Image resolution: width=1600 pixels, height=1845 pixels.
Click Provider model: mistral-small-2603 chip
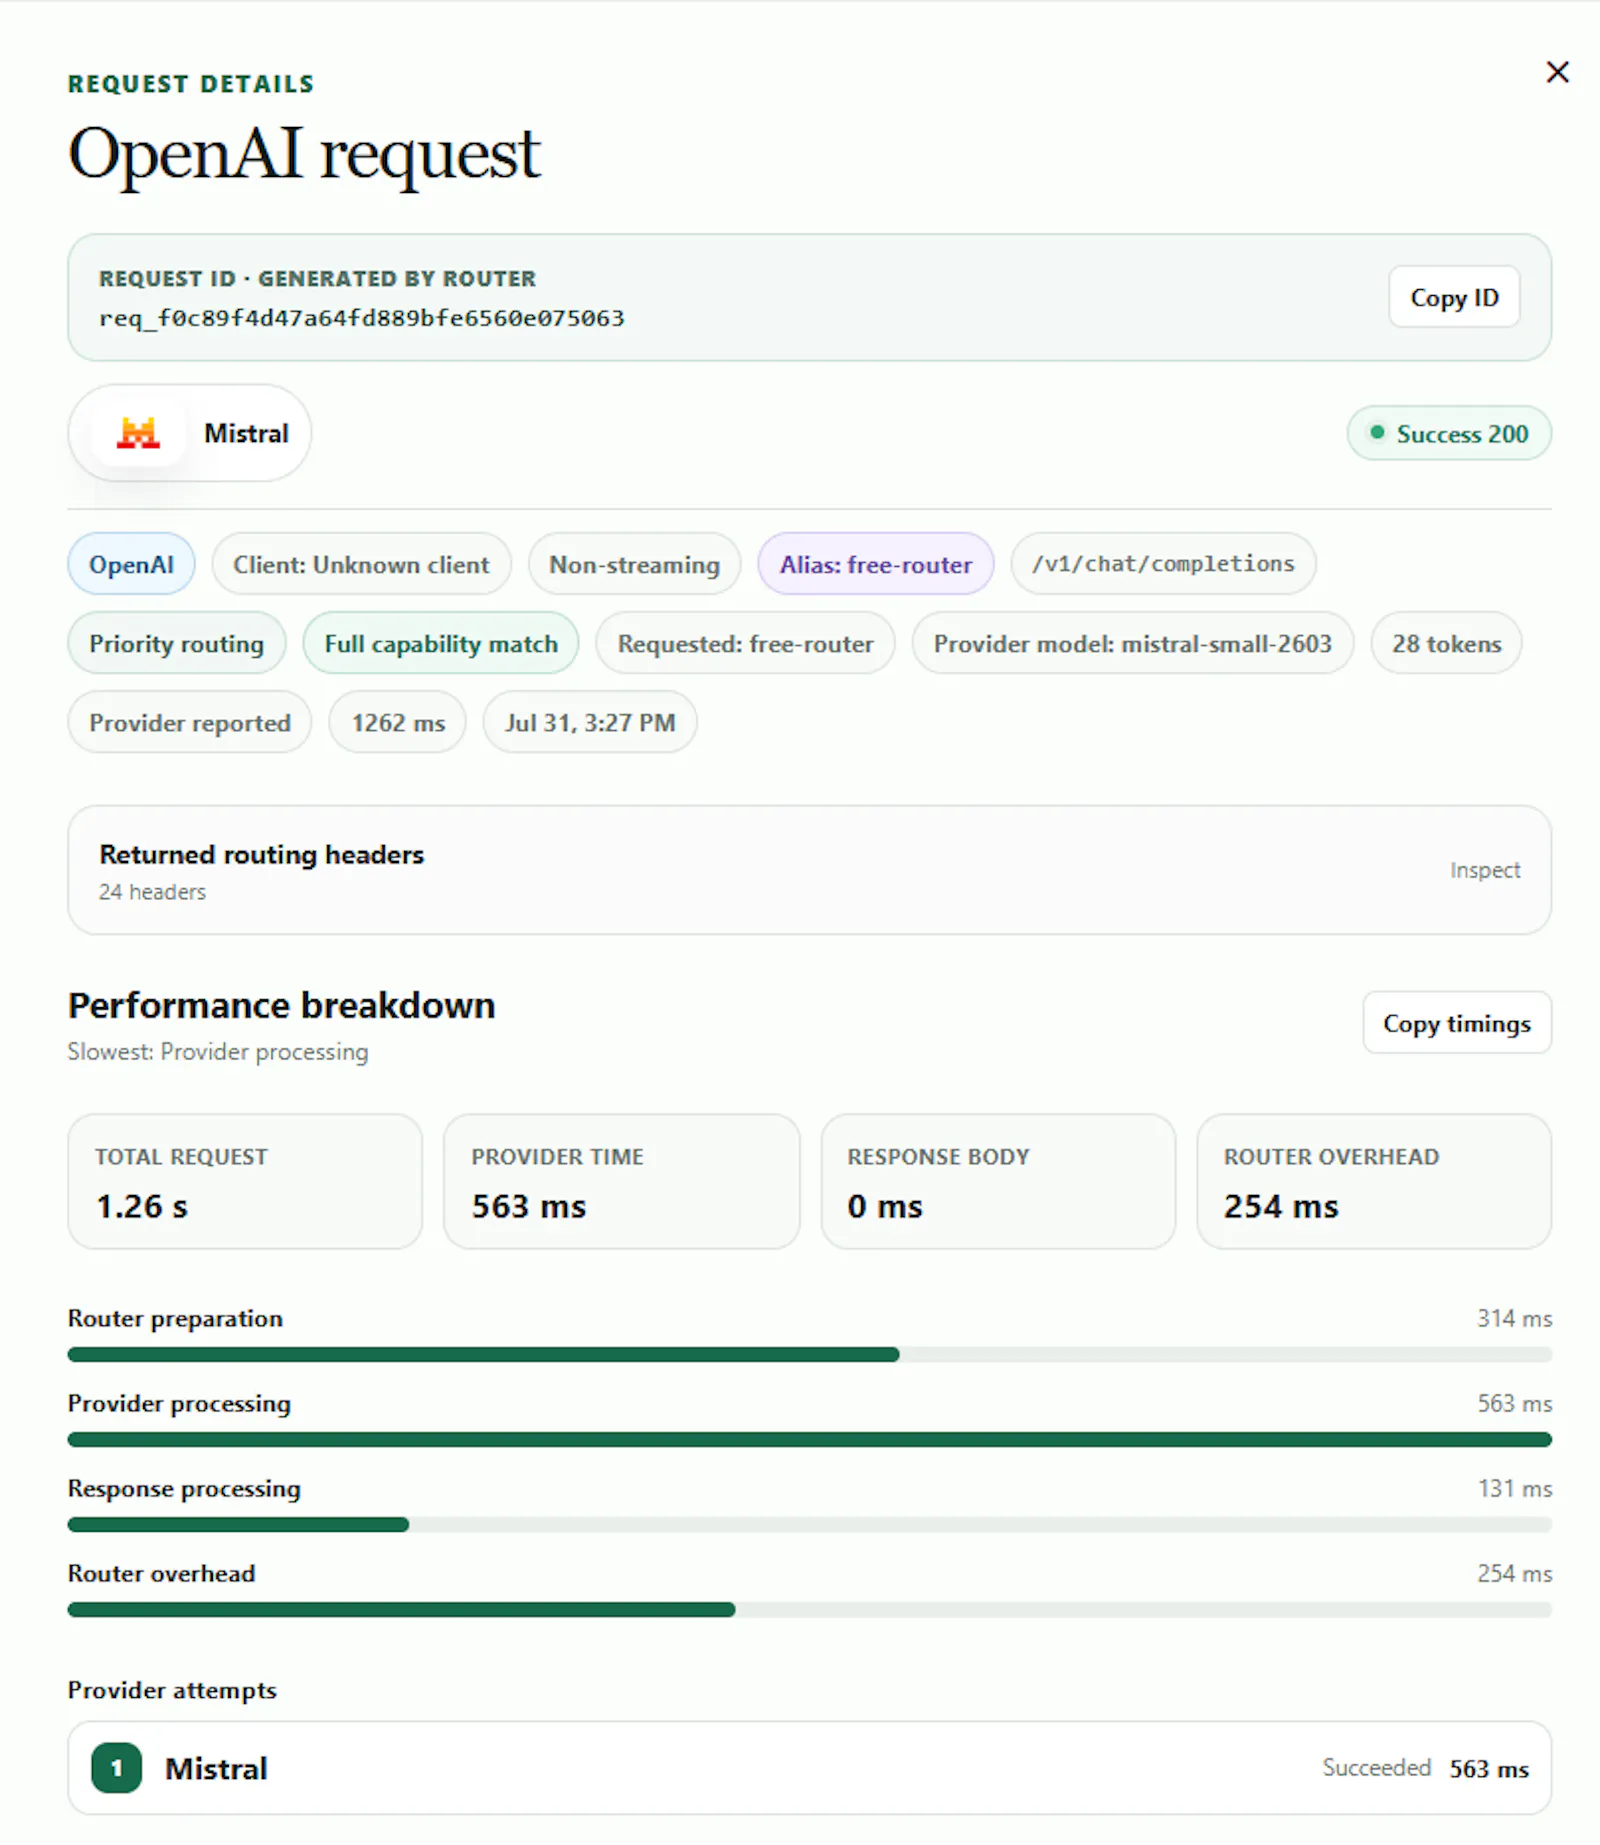1133,643
